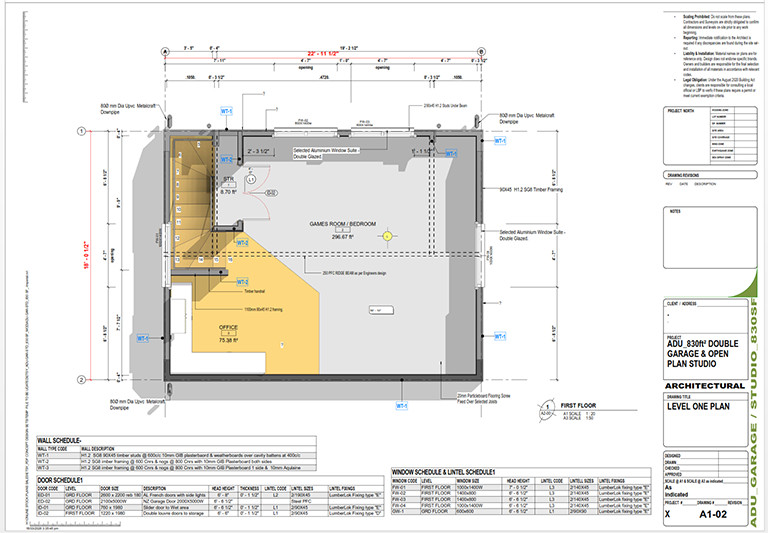Select ID-01 cell in door schedule

coord(51,508)
